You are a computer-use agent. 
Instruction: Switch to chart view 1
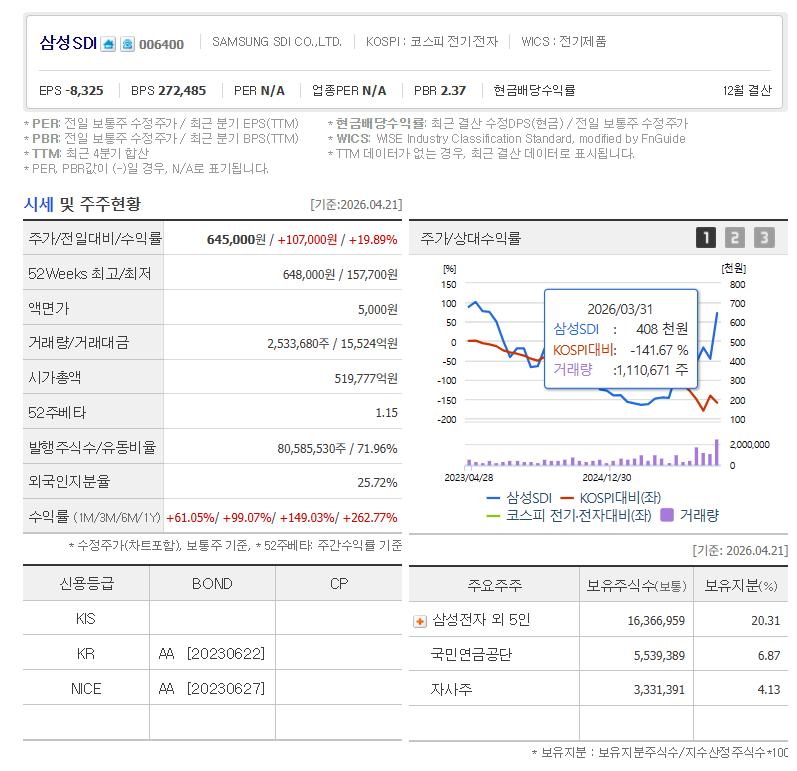[706, 238]
